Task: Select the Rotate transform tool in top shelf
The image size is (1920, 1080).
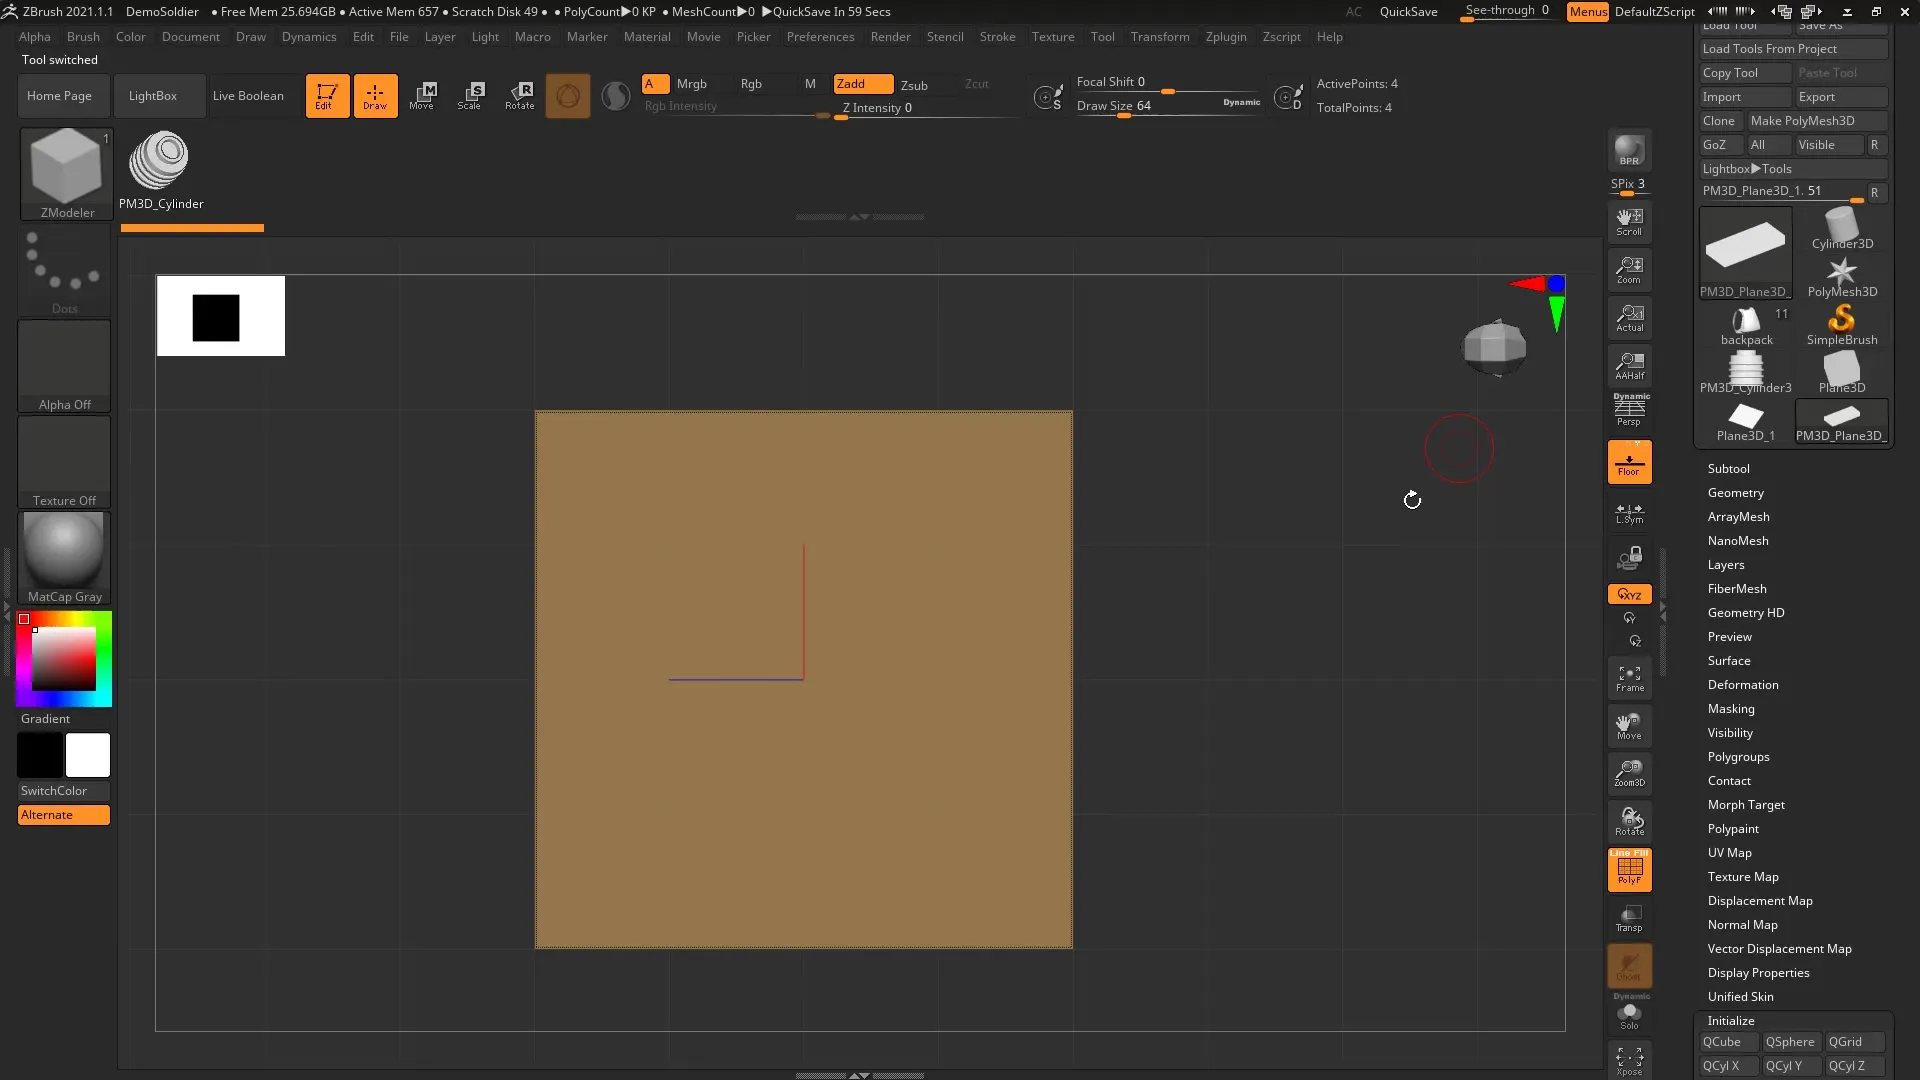Action: pos(519,96)
